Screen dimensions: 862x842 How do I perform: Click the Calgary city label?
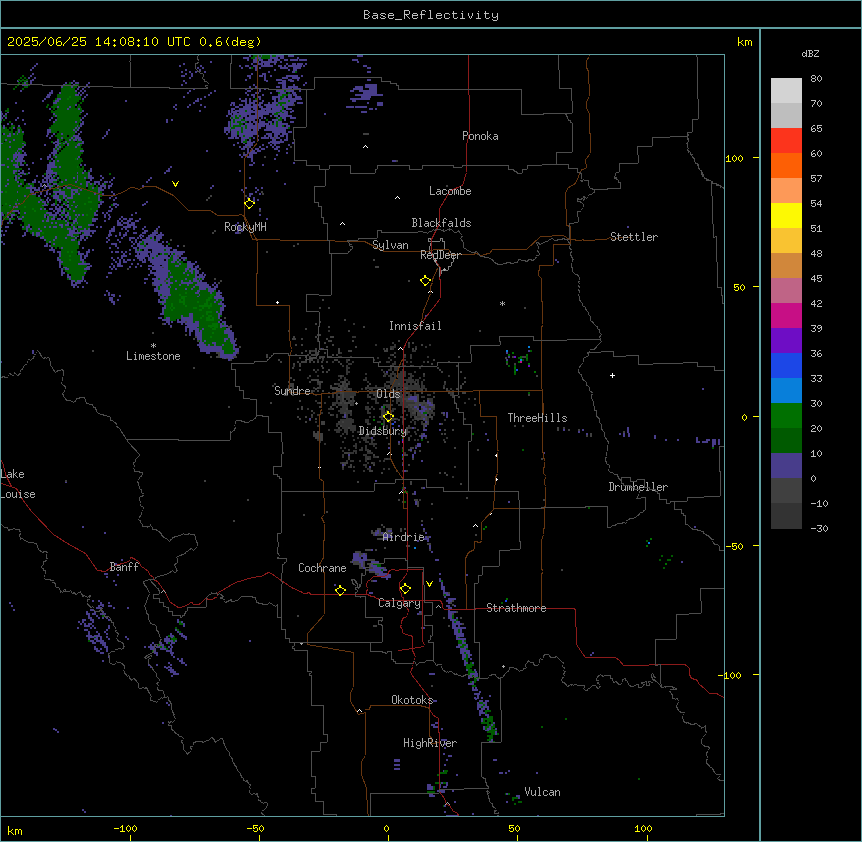pyautogui.click(x=399, y=603)
